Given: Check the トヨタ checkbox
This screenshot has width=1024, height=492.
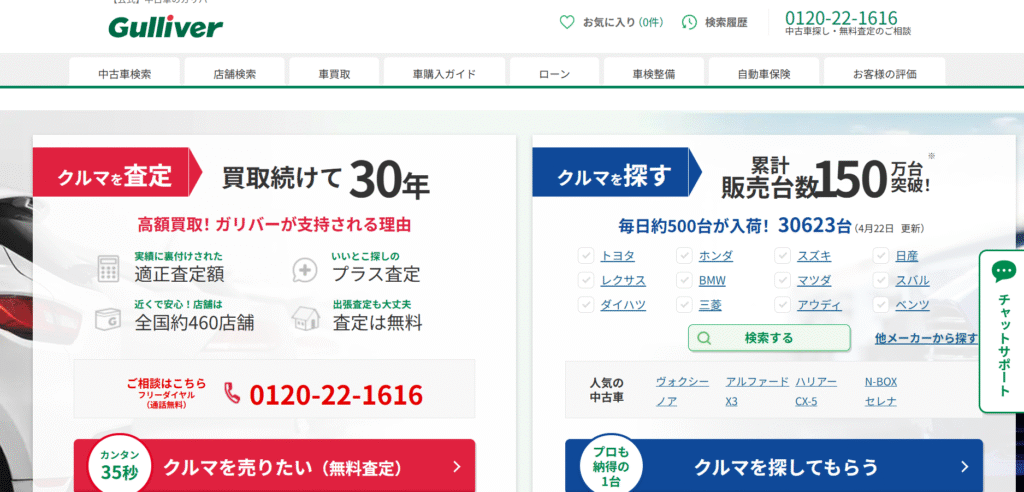Looking at the screenshot, I should 585,255.
